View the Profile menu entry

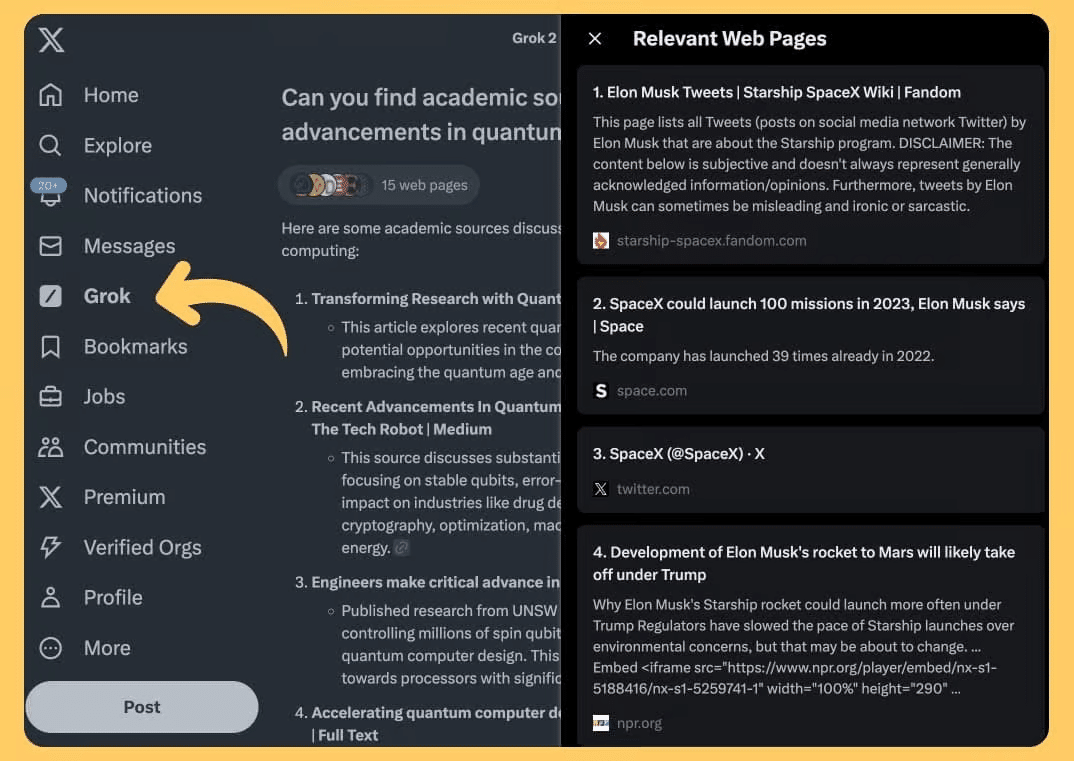click(113, 597)
